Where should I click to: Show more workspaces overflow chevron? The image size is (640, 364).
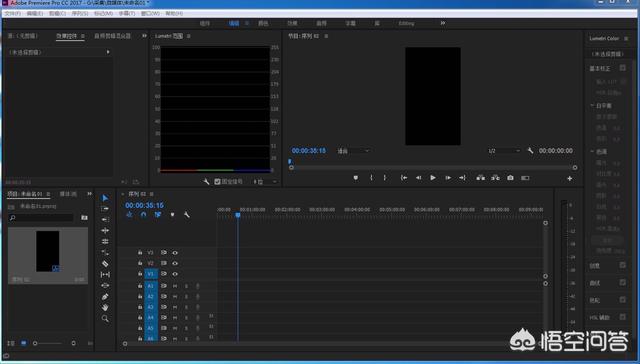pos(443,23)
